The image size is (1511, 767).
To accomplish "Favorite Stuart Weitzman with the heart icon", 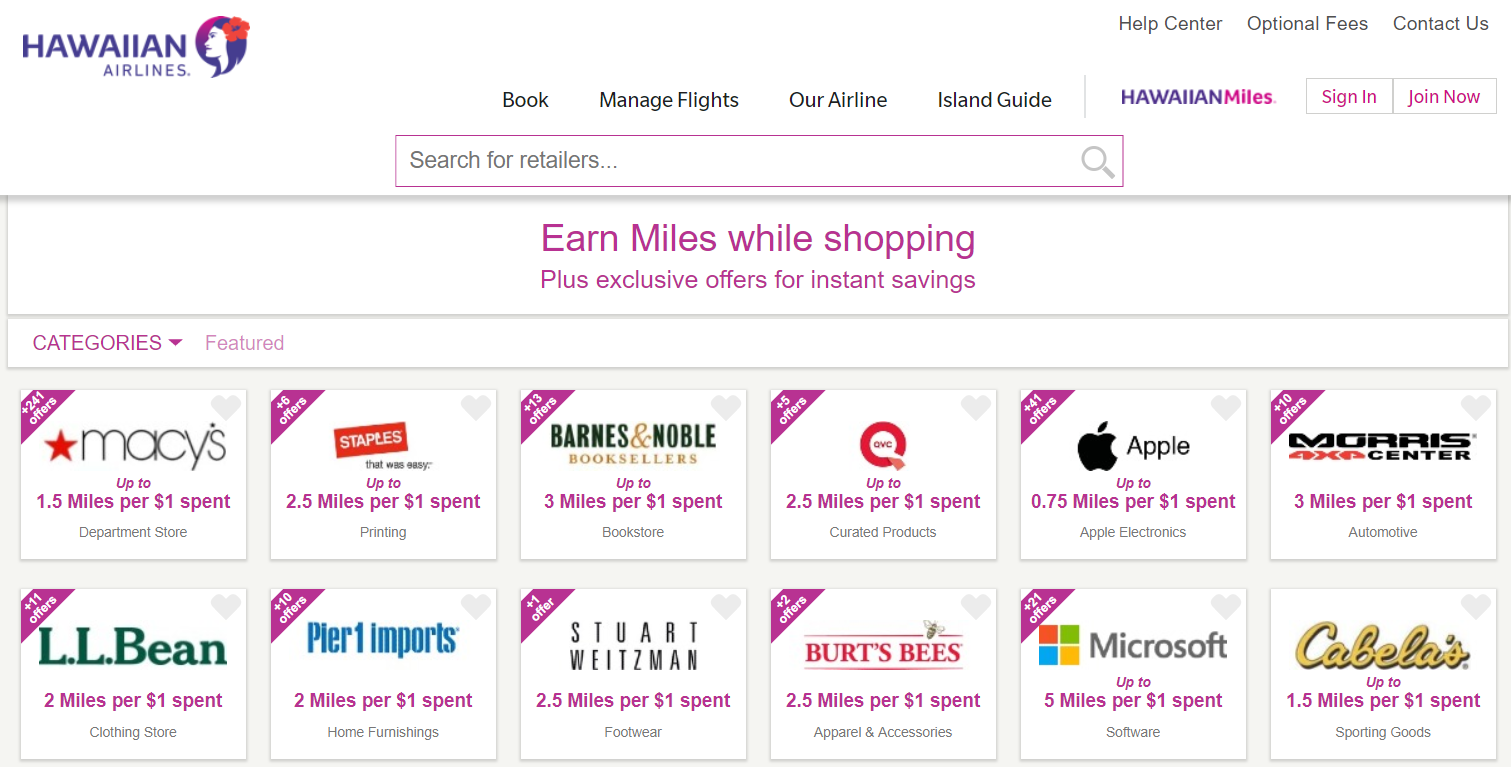I will [x=726, y=606].
